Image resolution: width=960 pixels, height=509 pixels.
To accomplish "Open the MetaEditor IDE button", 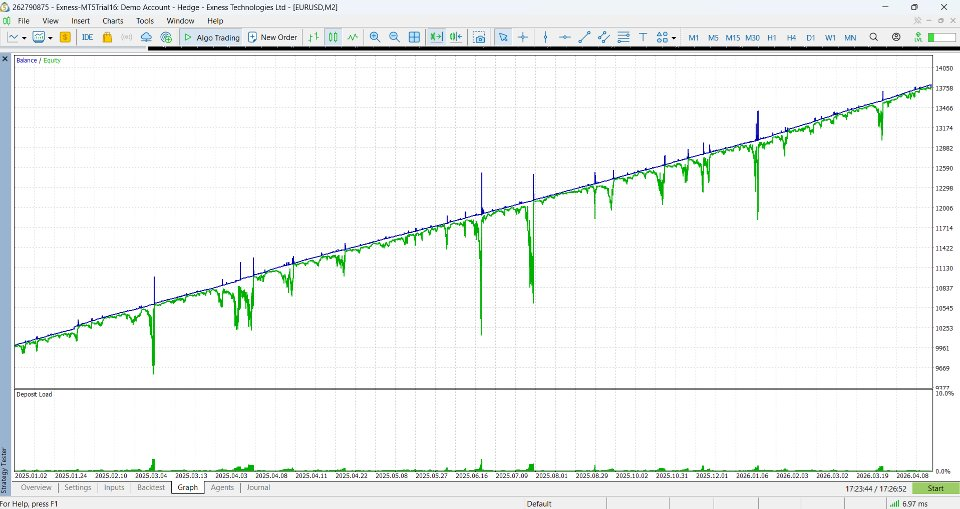I will [88, 37].
